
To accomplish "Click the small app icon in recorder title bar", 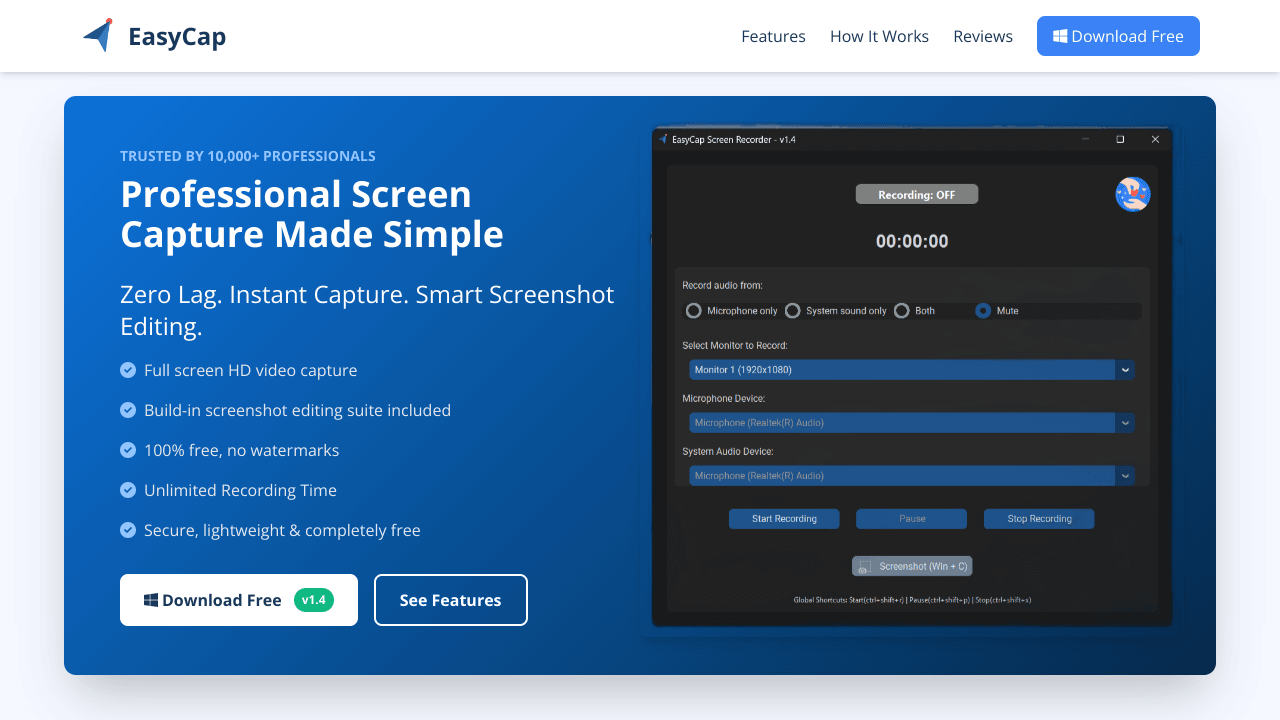I will point(662,139).
